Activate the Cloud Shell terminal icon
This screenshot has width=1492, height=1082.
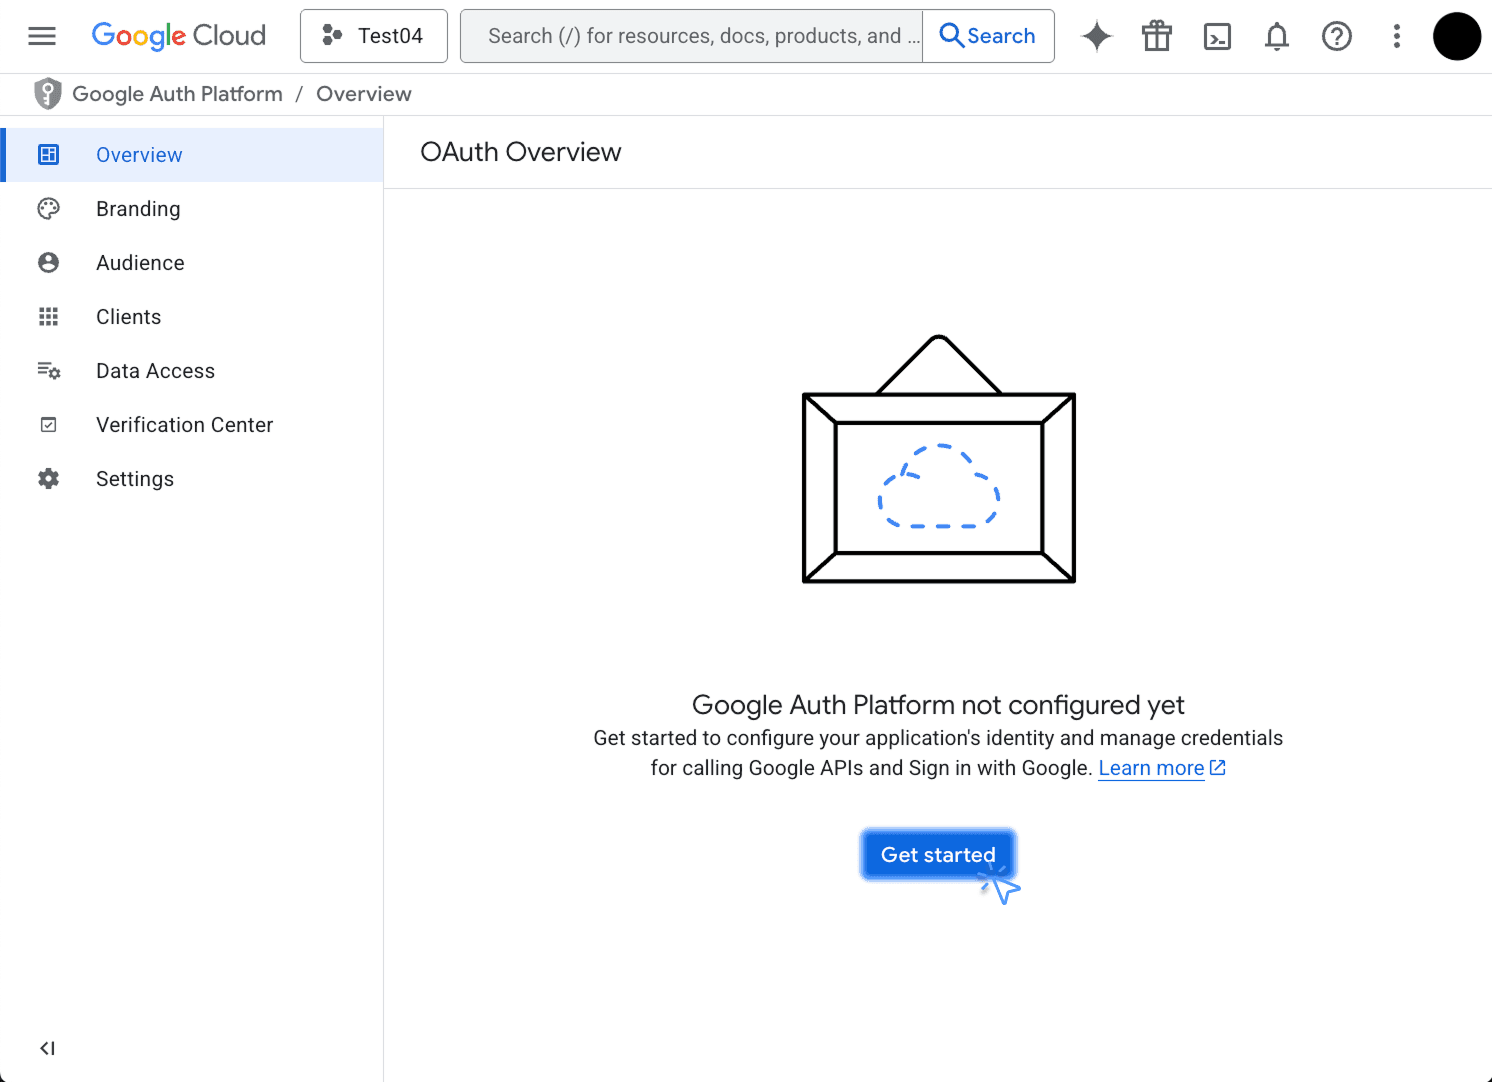pyautogui.click(x=1217, y=36)
